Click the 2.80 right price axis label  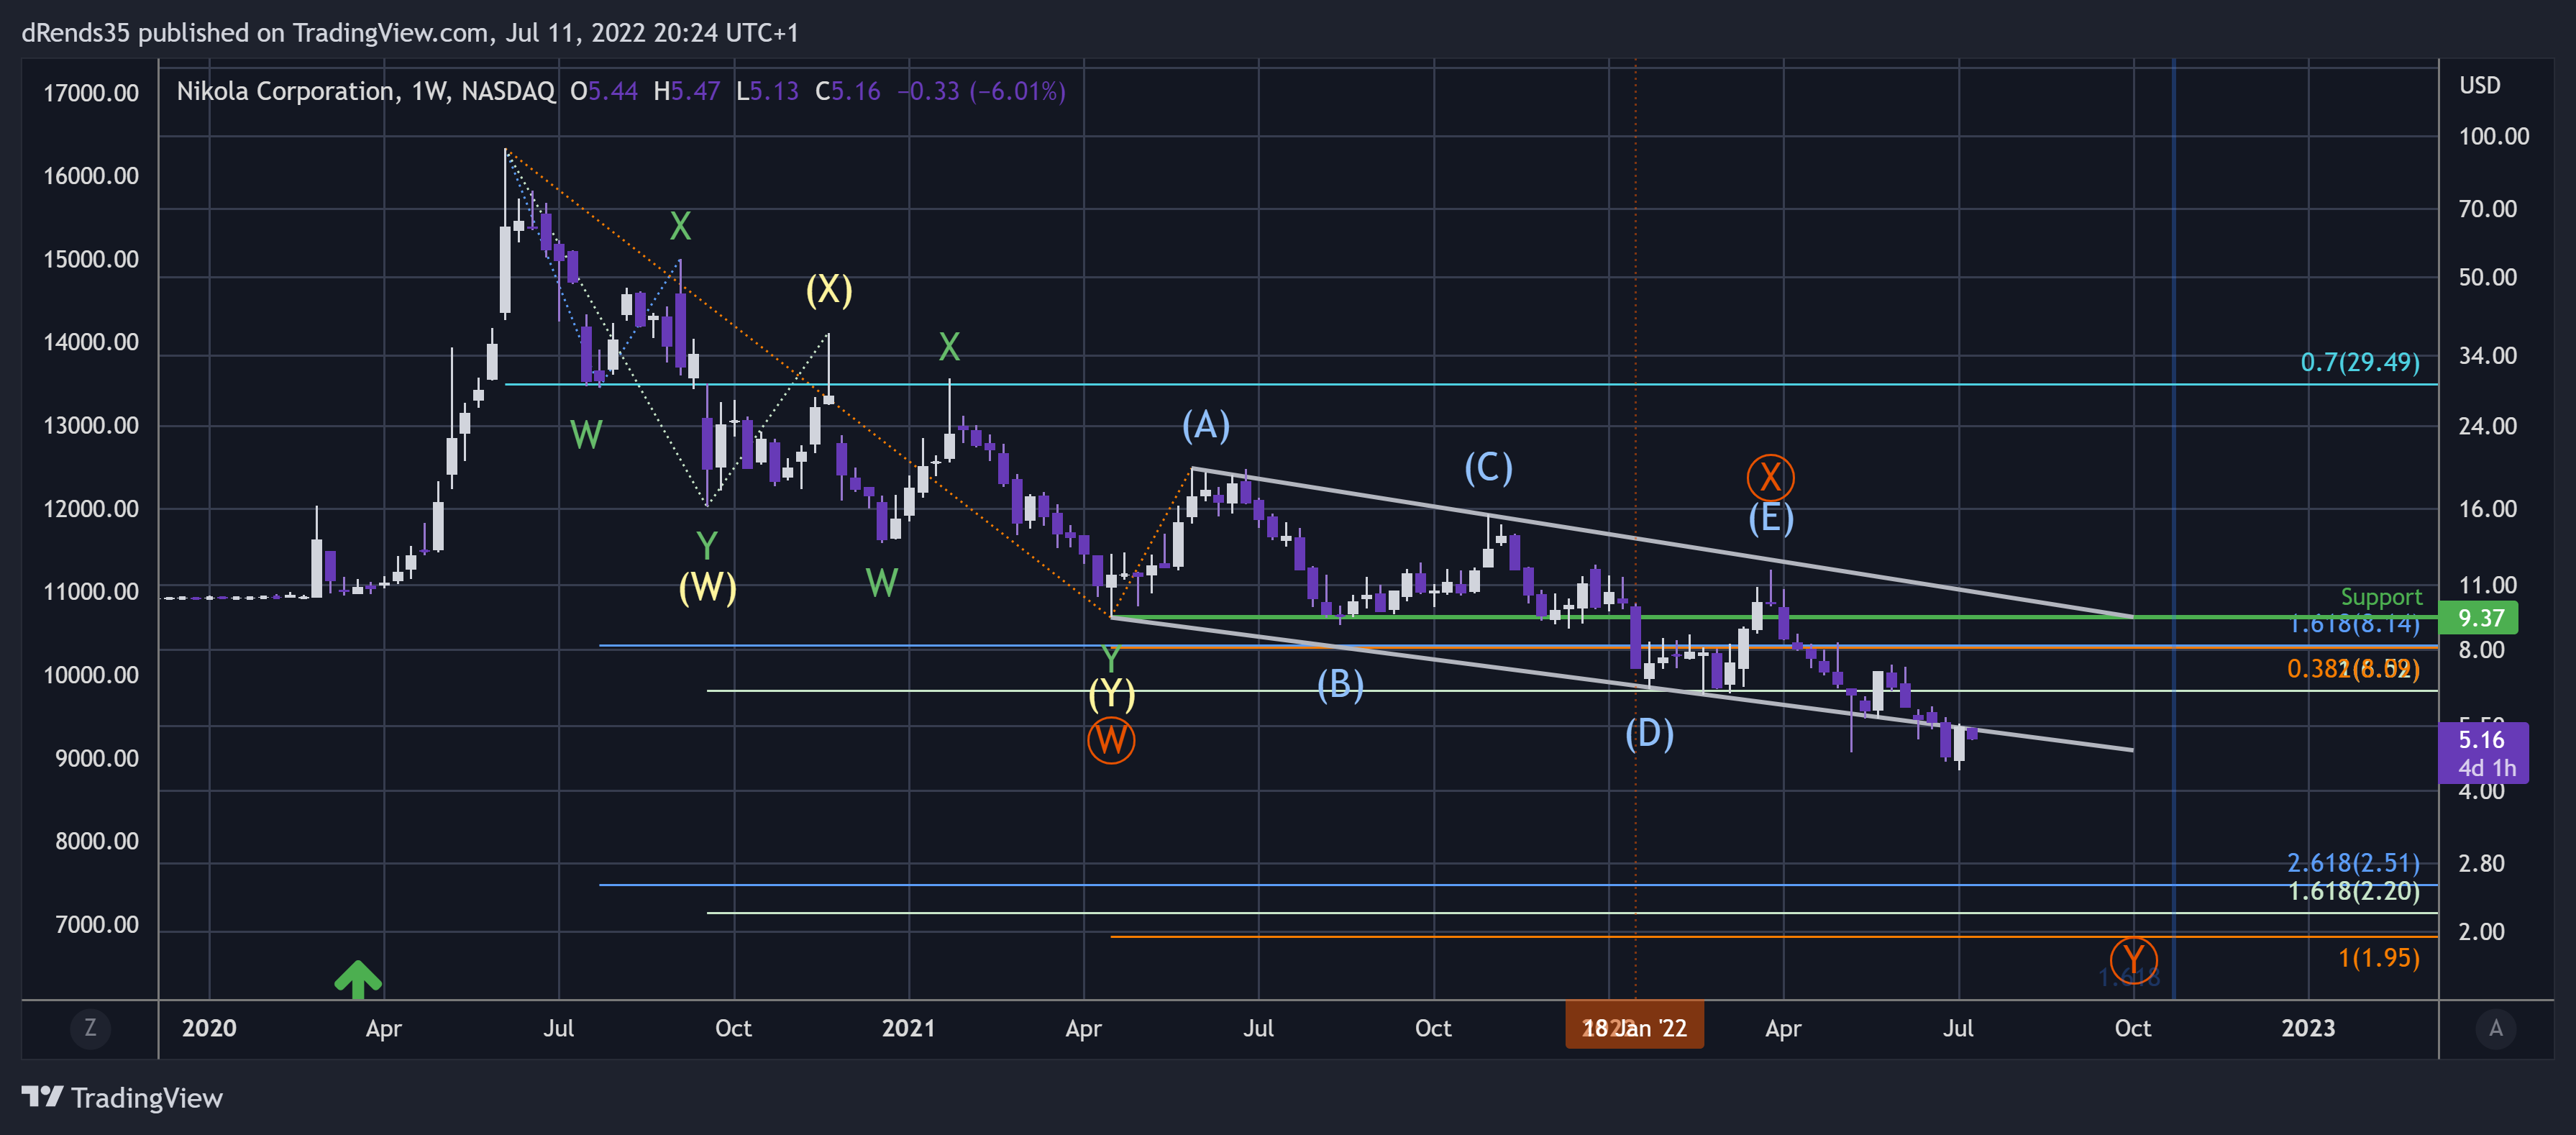click(2481, 863)
